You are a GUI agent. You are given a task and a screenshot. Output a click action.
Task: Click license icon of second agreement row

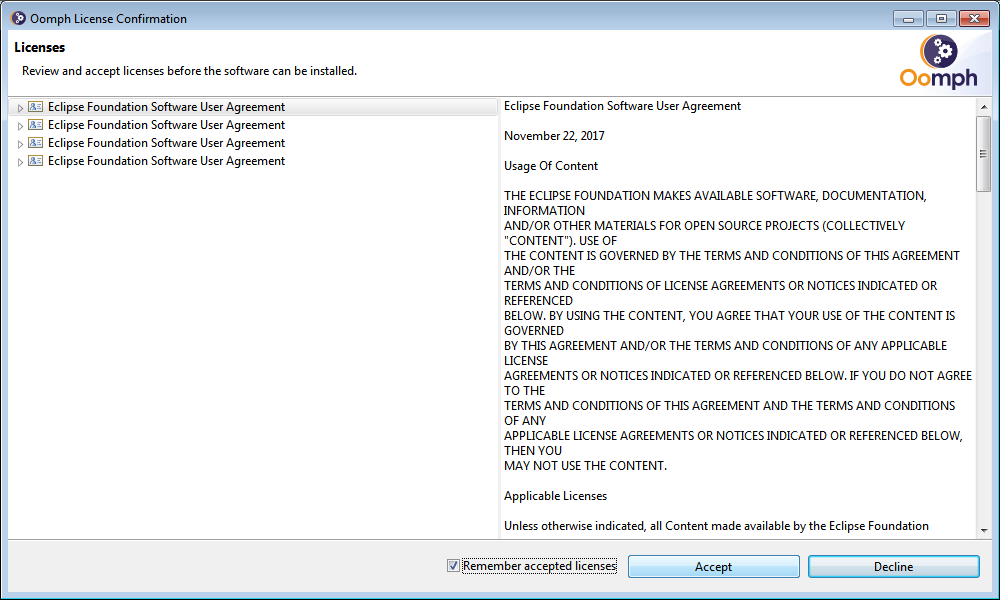coord(36,124)
